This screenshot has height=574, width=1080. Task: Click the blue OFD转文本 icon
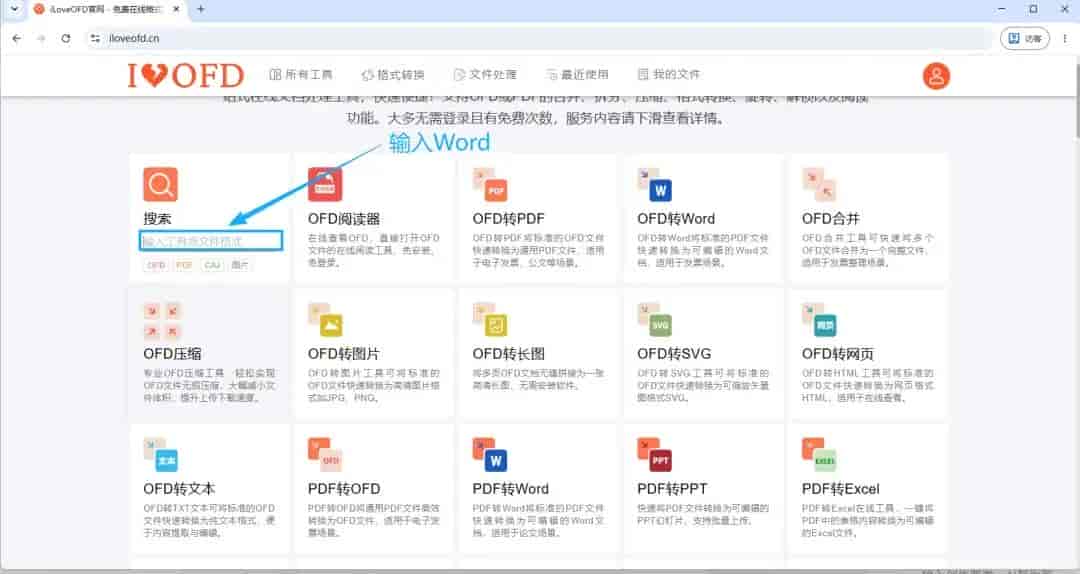[x=160, y=454]
